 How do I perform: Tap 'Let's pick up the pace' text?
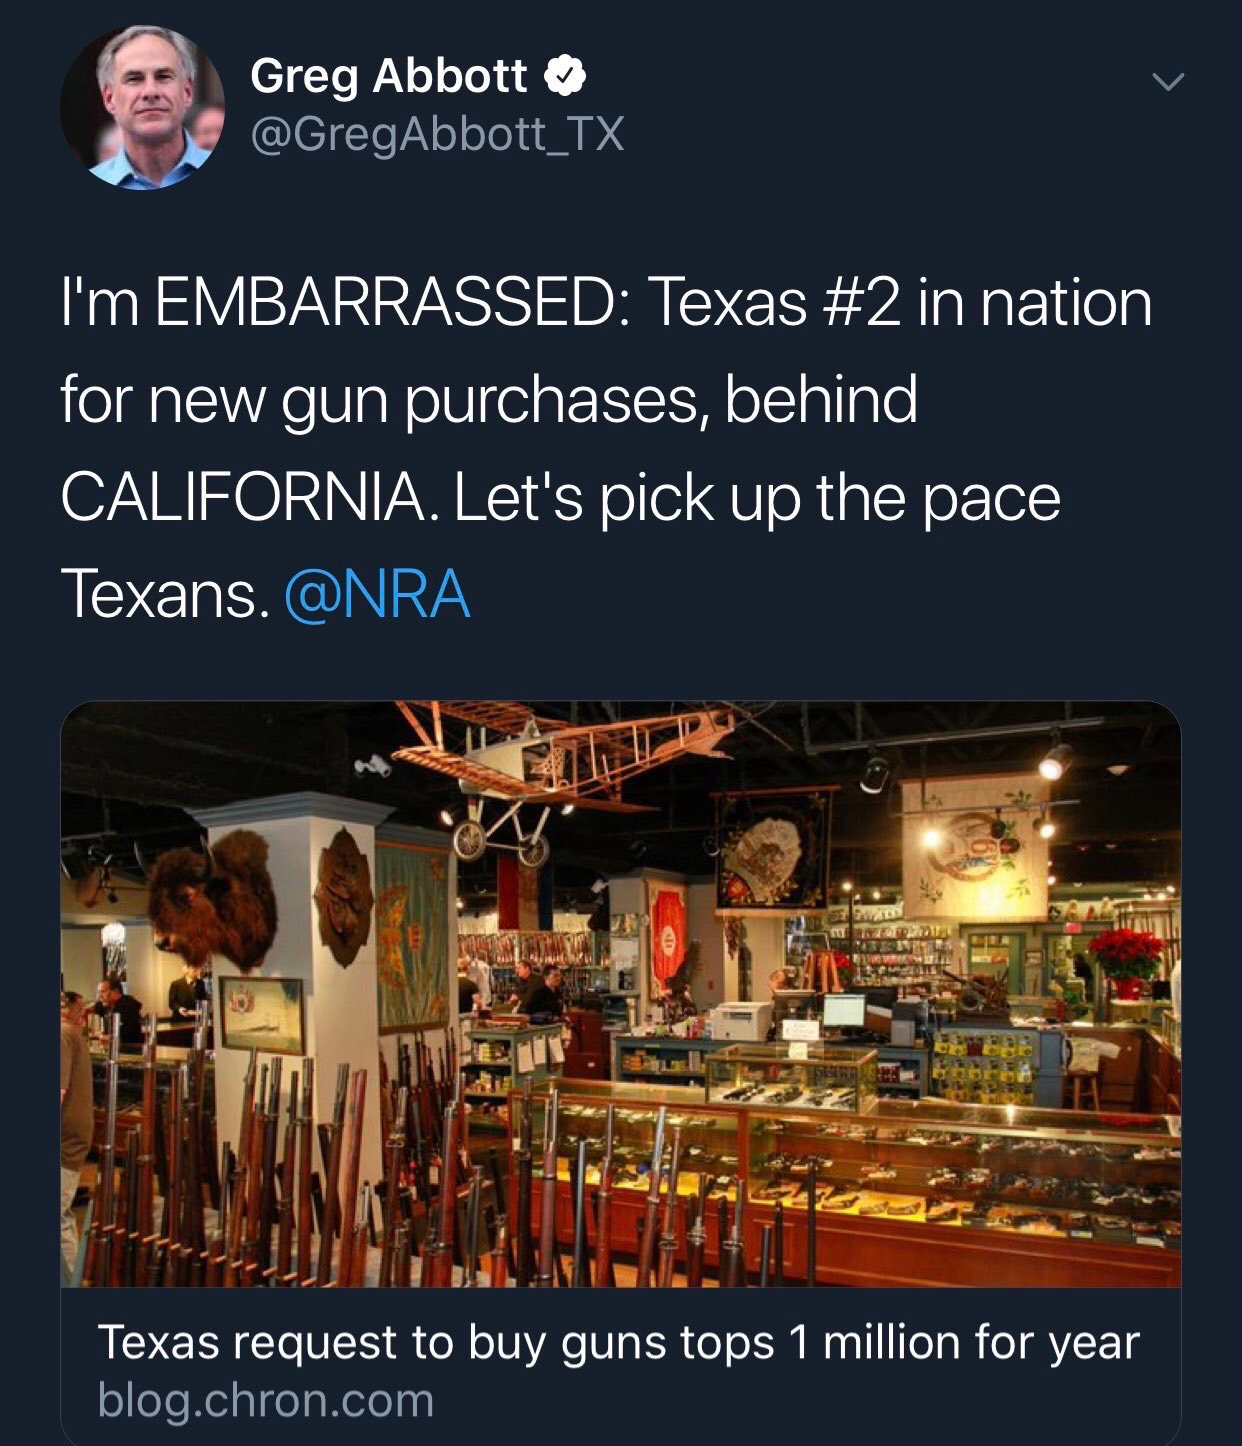click(x=757, y=497)
